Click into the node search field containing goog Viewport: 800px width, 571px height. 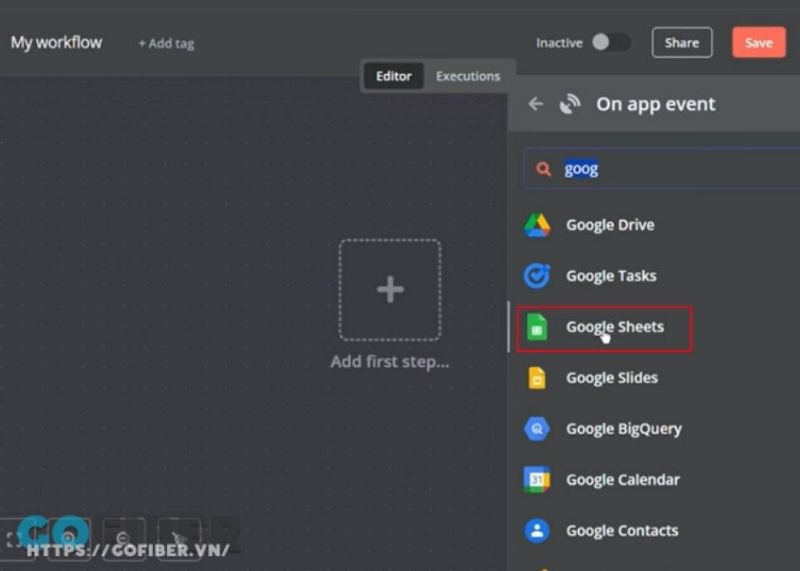coord(662,169)
